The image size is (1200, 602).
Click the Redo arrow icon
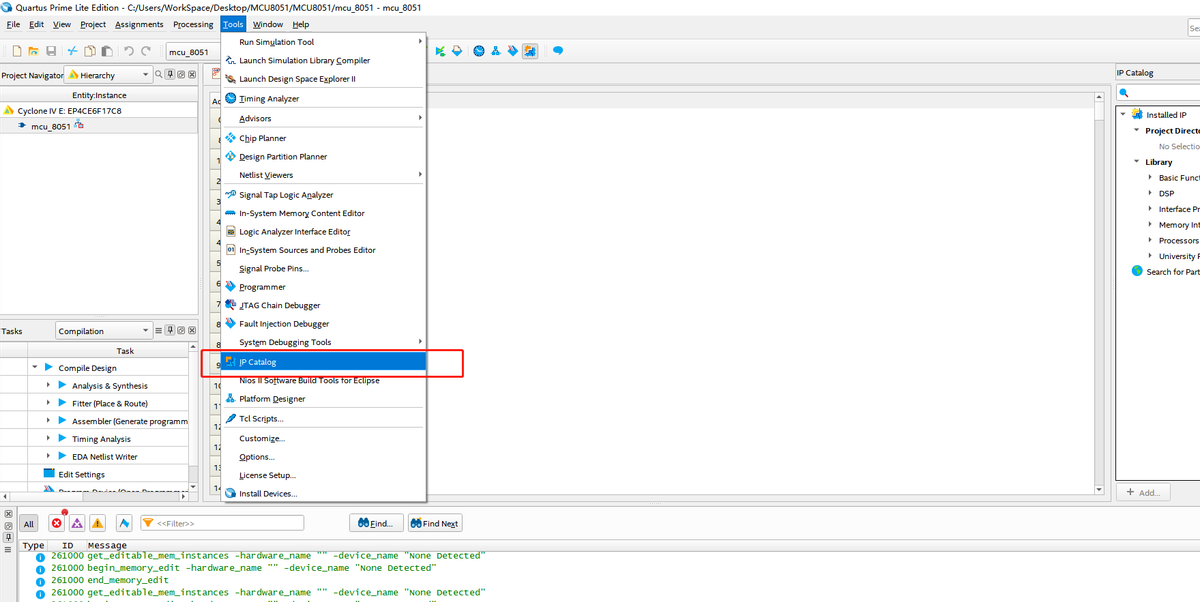pyautogui.click(x=146, y=51)
